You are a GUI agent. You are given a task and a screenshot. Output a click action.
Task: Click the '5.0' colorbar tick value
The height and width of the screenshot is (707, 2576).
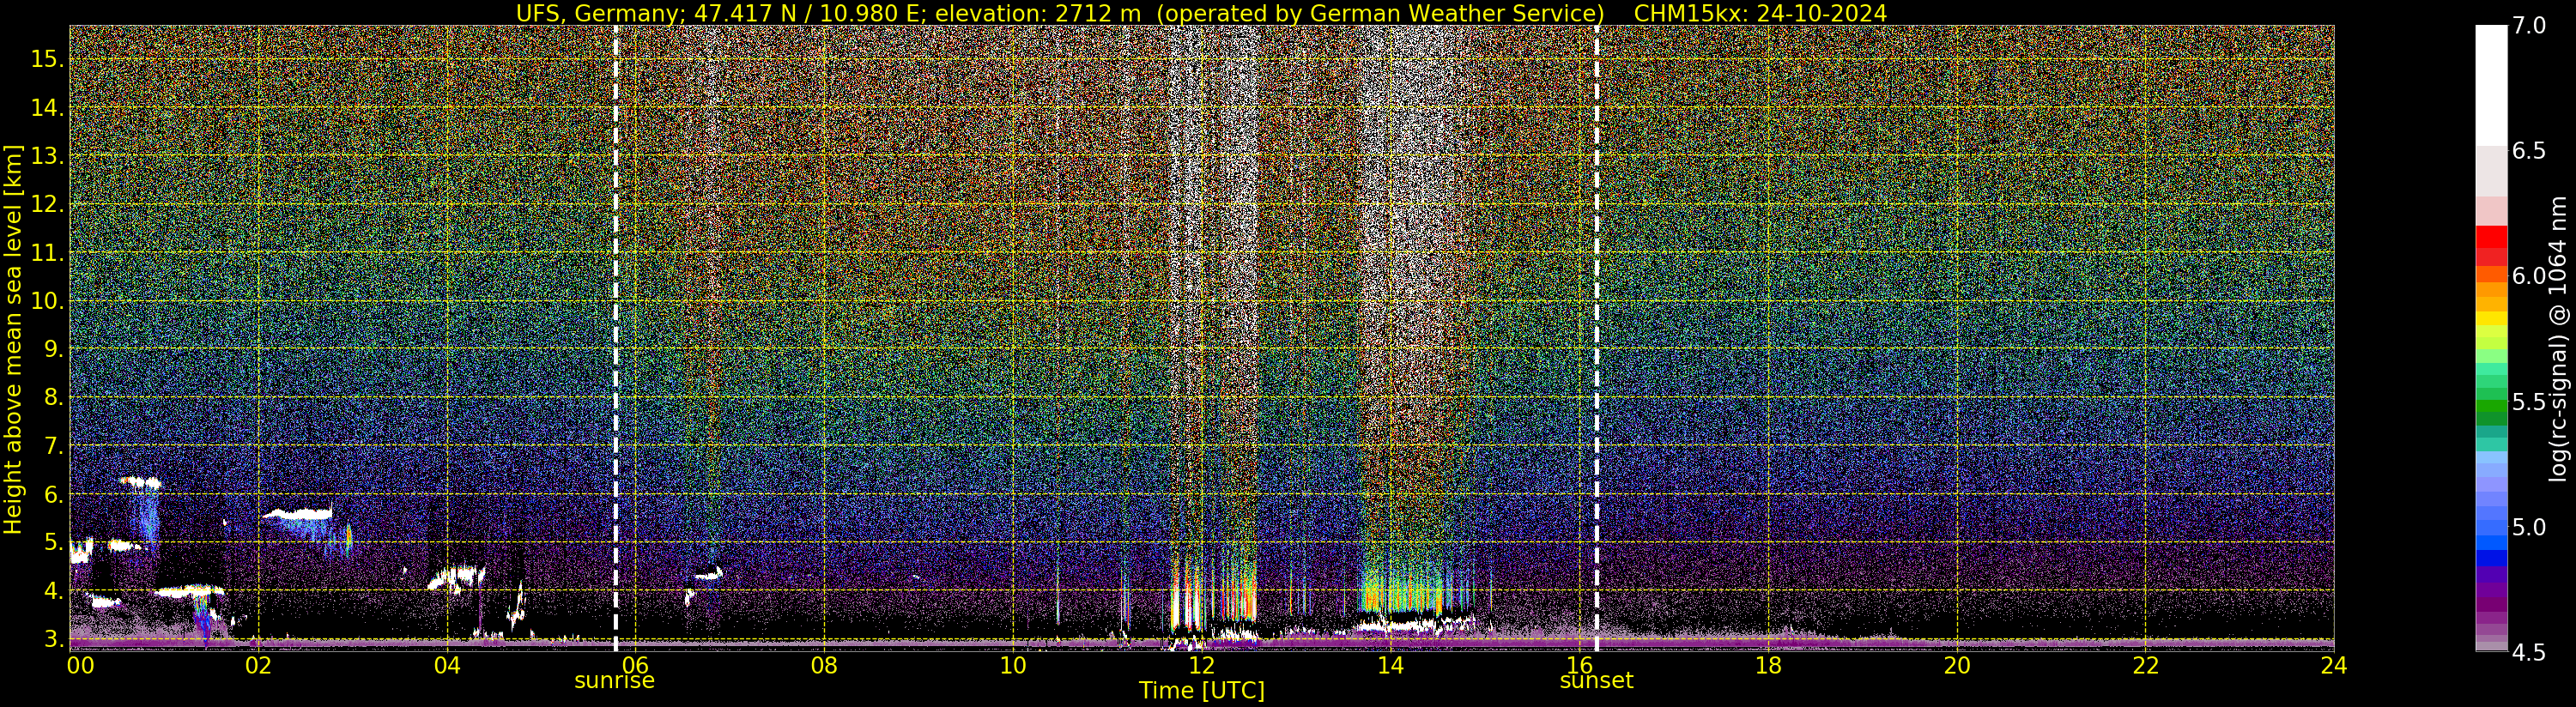[2528, 527]
